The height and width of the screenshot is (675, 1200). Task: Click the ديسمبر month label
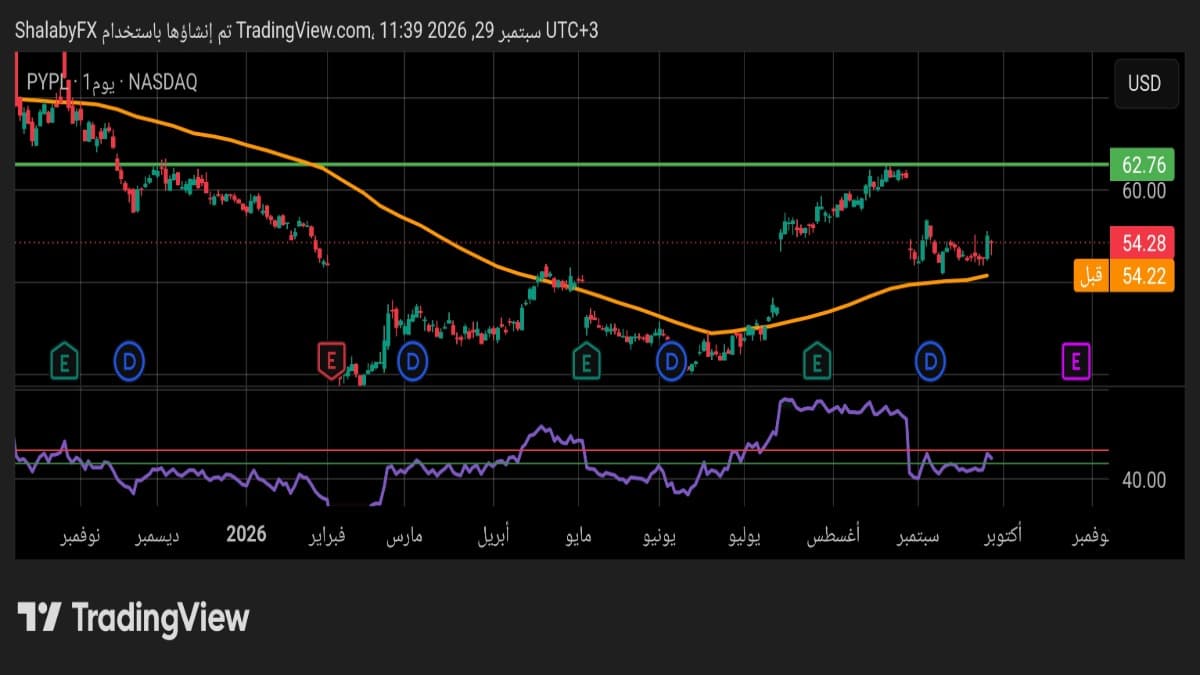click(x=158, y=536)
